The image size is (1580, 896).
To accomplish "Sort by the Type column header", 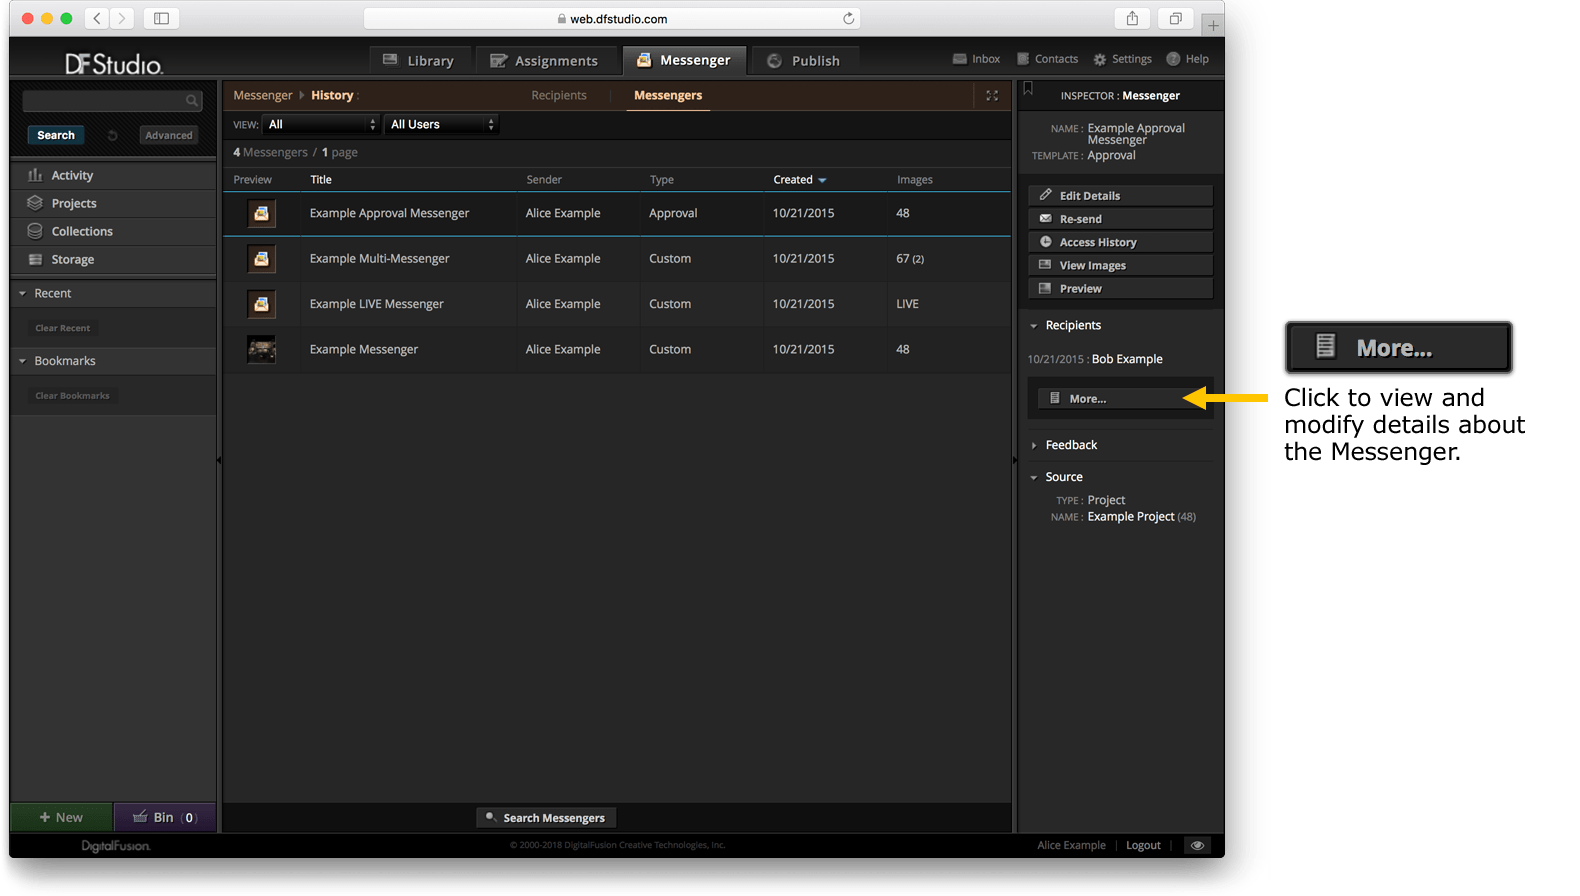I will coord(661,180).
